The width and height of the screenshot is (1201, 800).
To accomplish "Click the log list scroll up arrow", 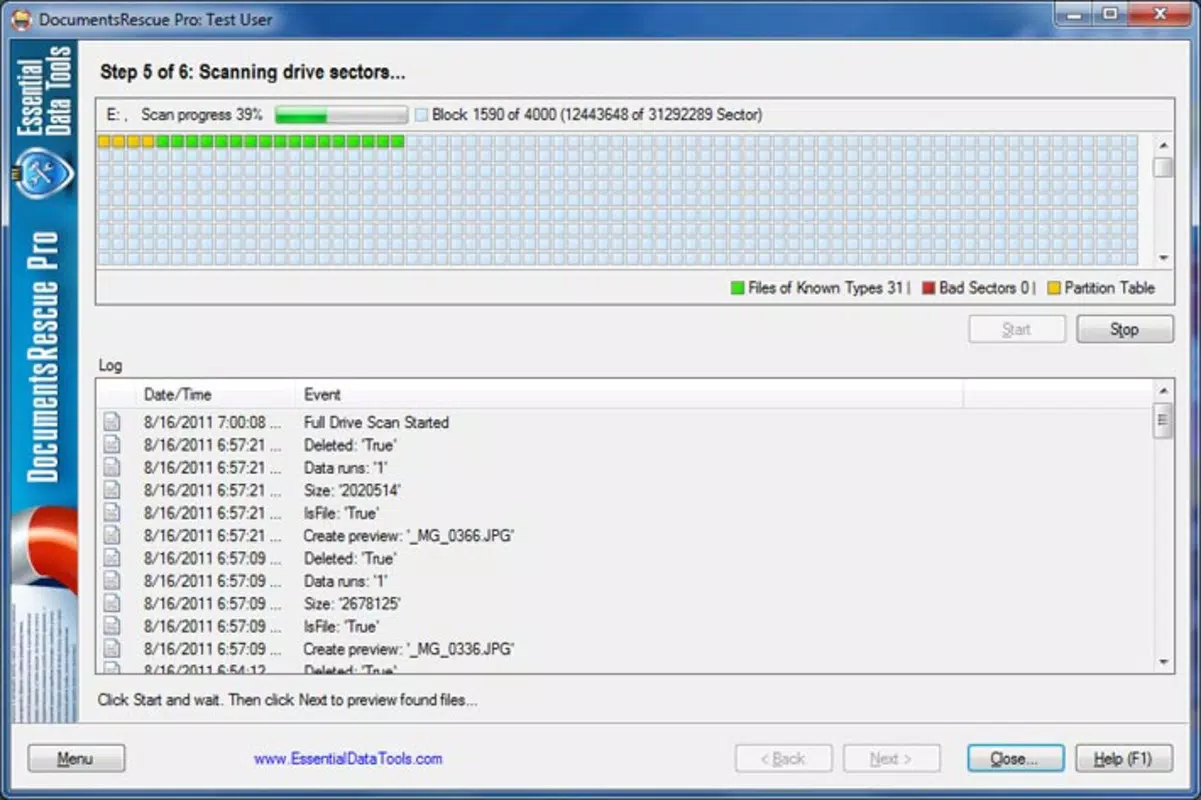I will point(1163,390).
